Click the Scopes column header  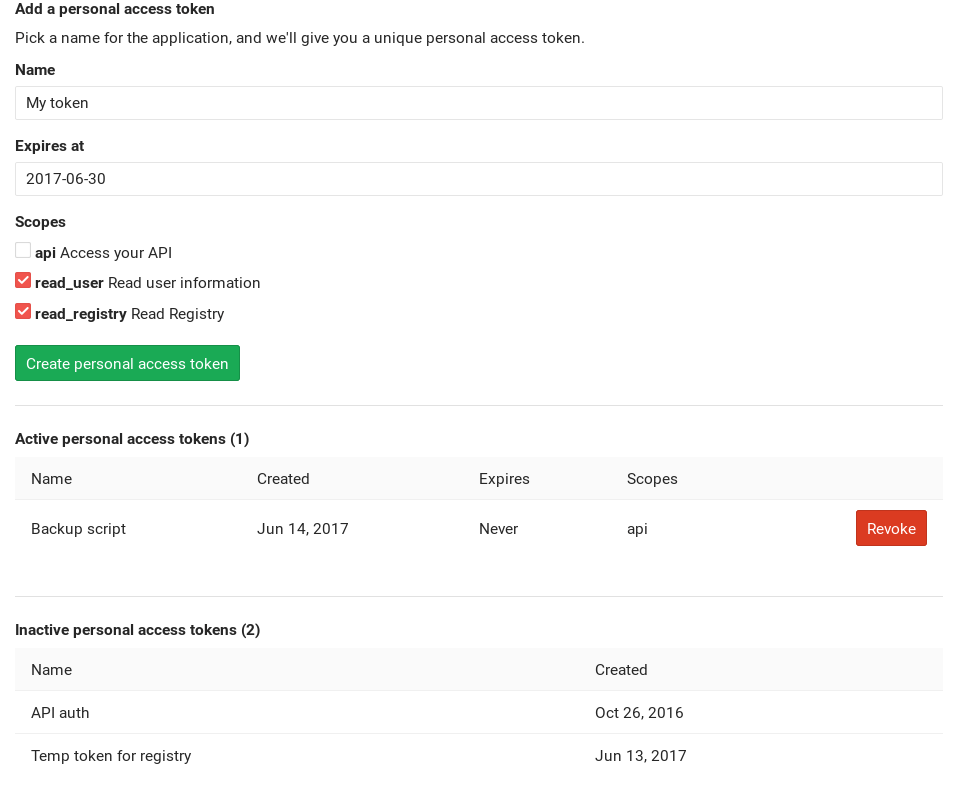652,478
